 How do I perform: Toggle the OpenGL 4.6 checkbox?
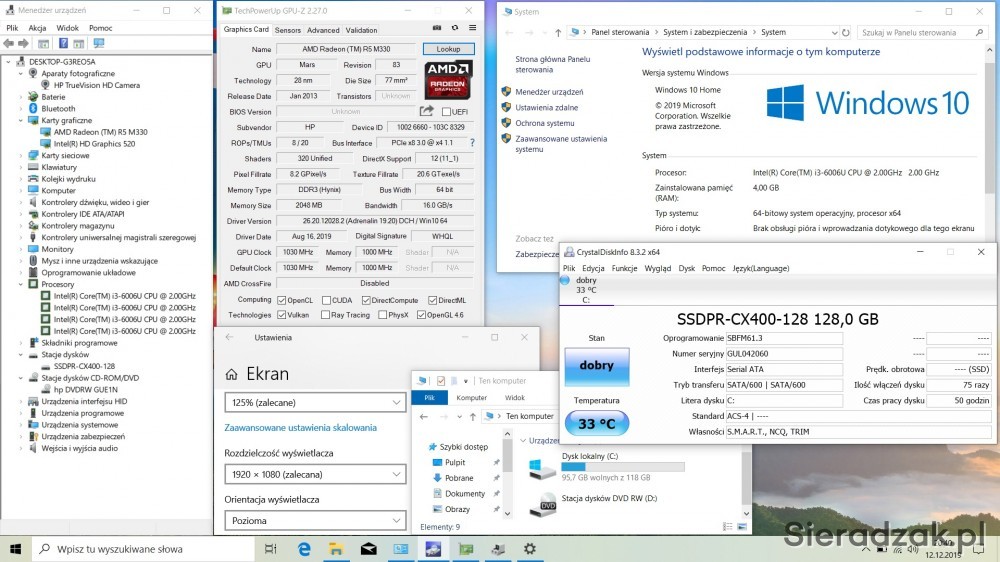[421, 315]
